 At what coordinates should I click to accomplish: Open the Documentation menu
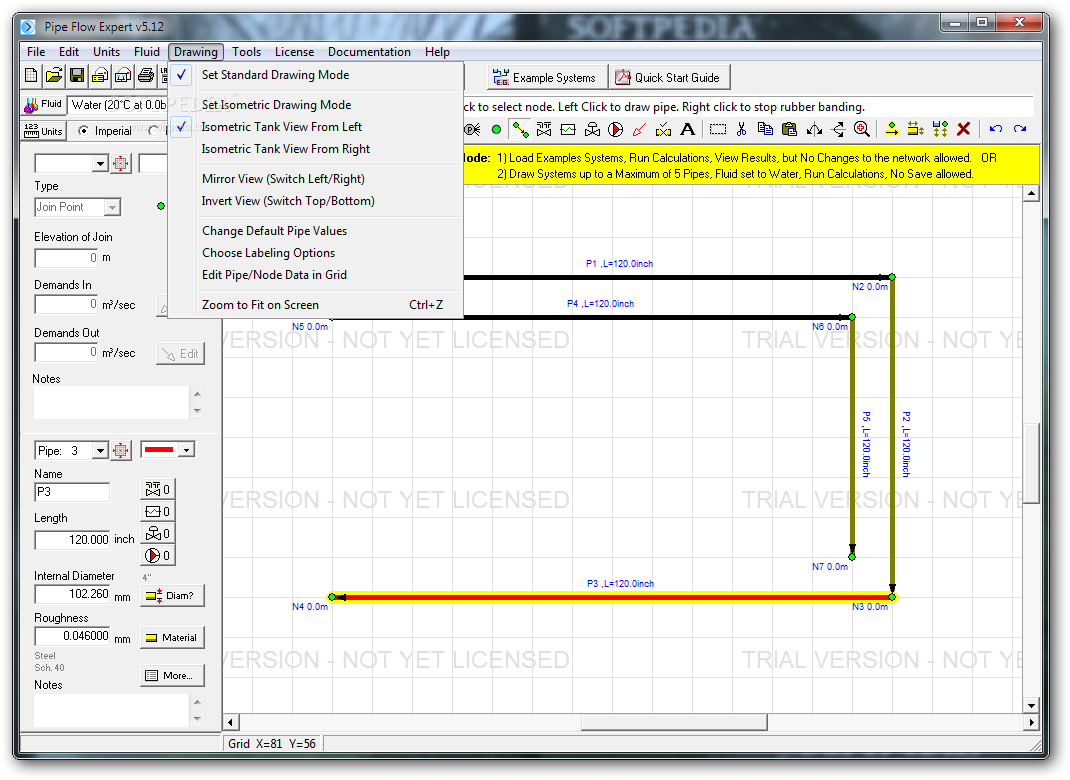pos(369,52)
